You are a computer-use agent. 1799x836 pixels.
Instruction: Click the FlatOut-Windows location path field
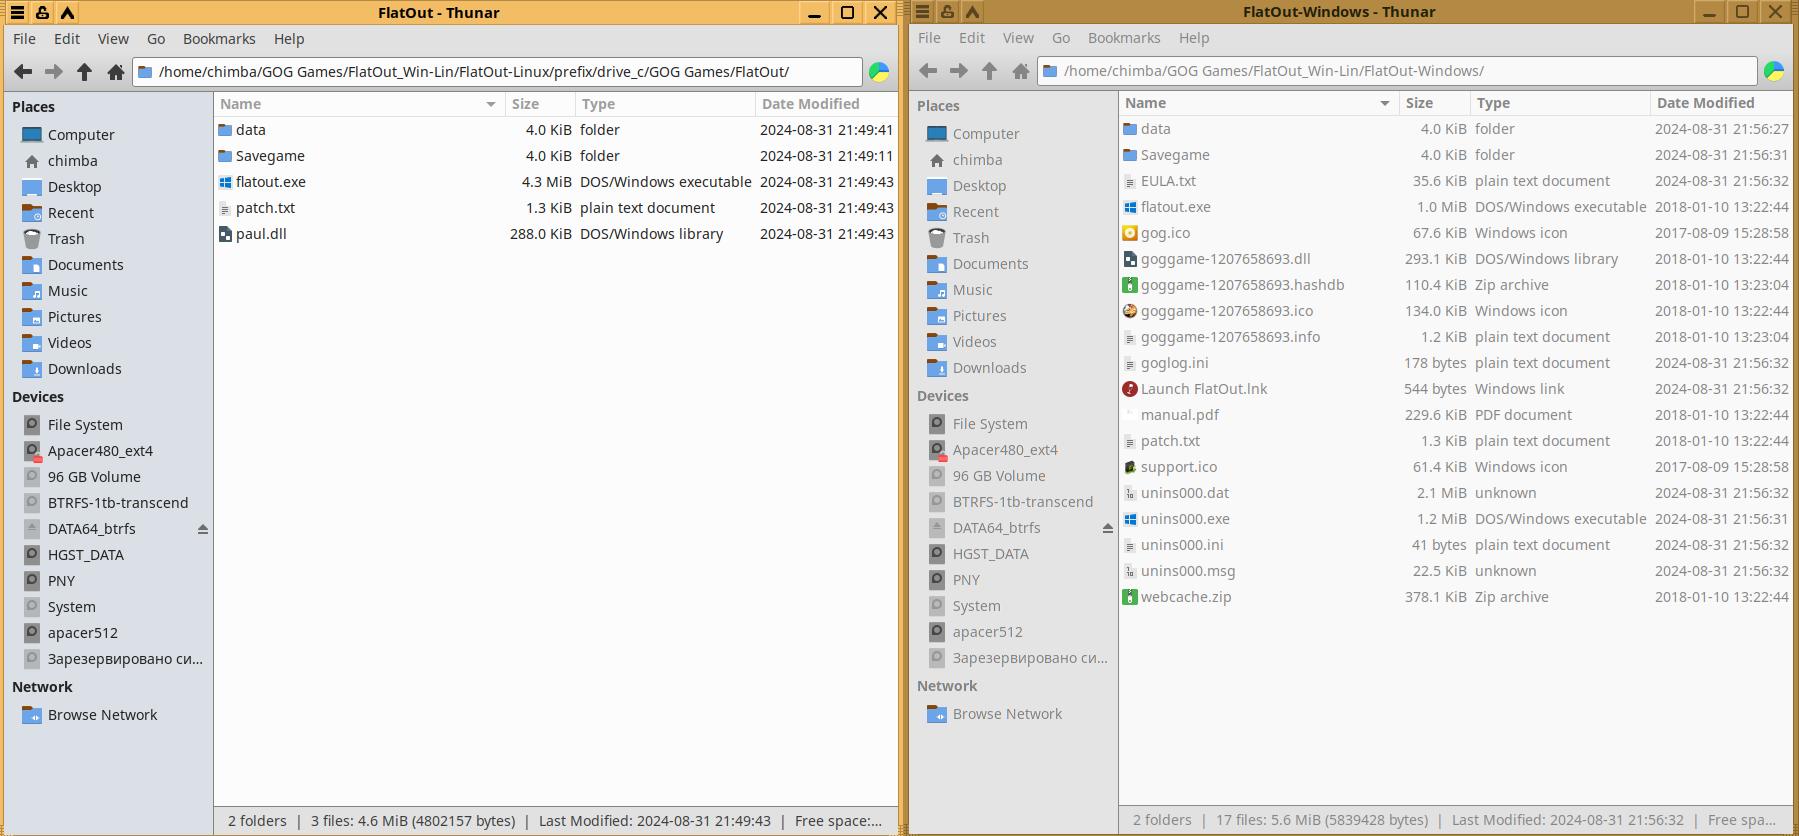[x=1397, y=71]
